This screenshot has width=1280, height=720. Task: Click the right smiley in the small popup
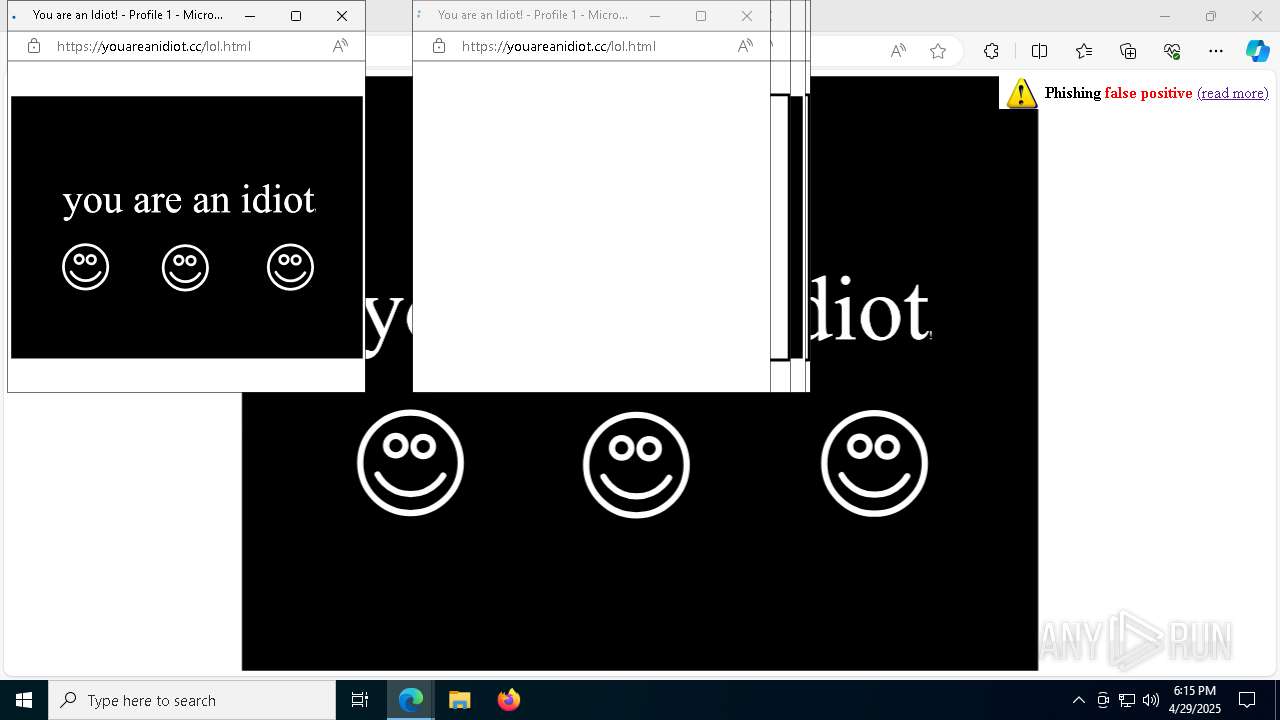point(290,267)
